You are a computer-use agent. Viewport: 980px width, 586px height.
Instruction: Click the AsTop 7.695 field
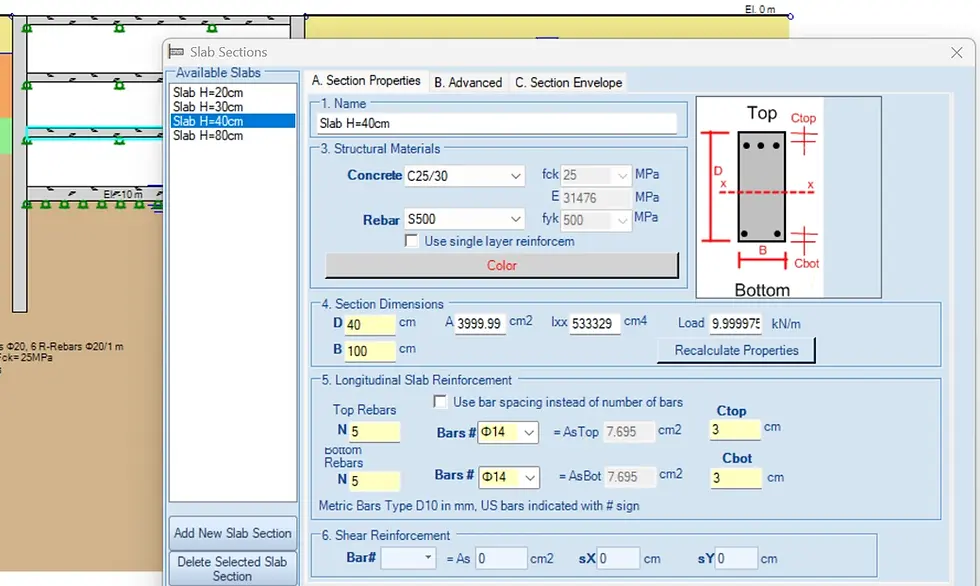point(629,432)
